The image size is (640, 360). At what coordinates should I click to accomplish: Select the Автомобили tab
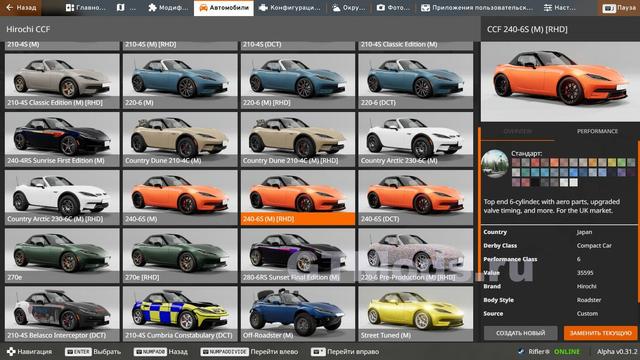224,8
